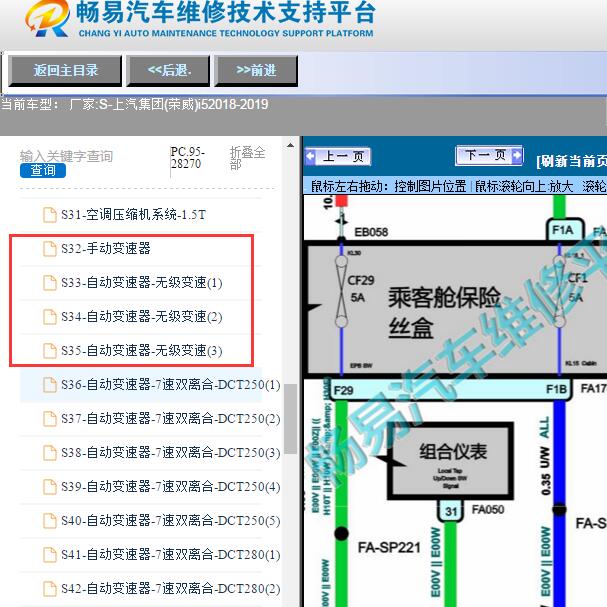The image size is (607, 607).
Task: Focus the 输入关键字查询 search field
Action: coord(66,156)
